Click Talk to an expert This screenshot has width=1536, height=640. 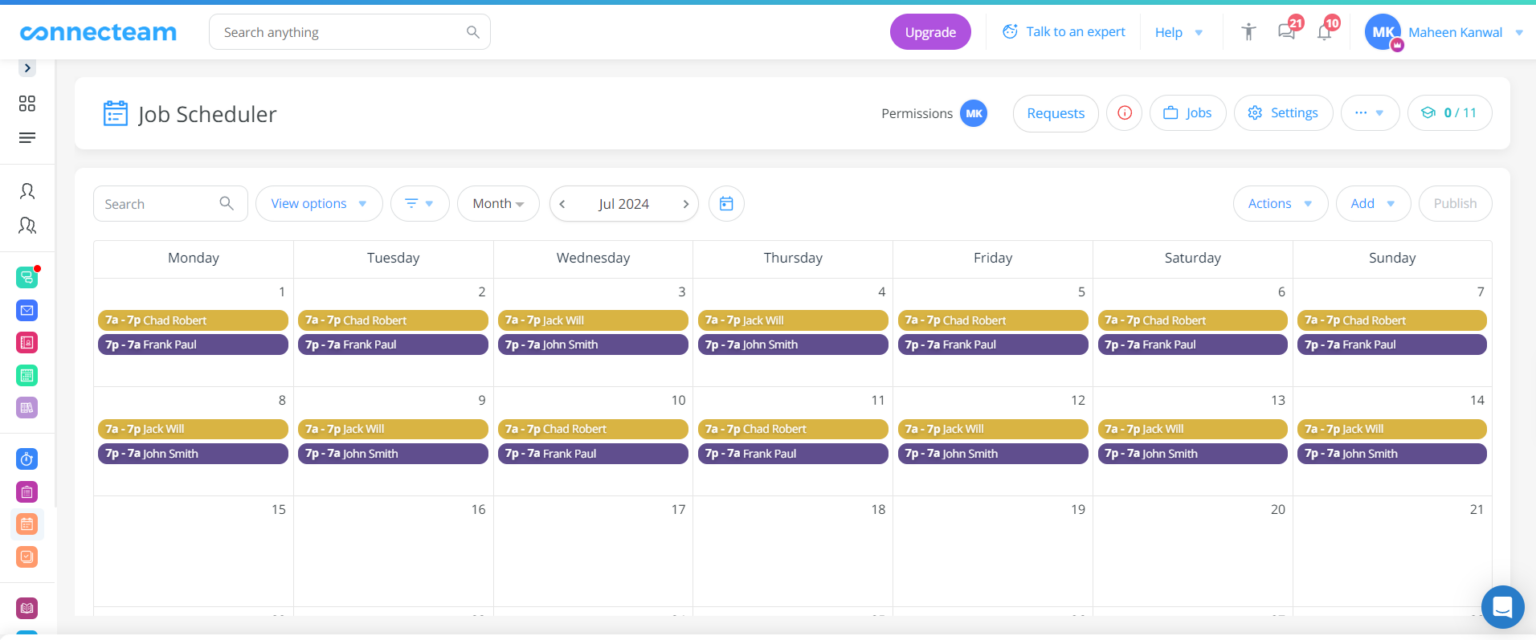coord(1074,31)
